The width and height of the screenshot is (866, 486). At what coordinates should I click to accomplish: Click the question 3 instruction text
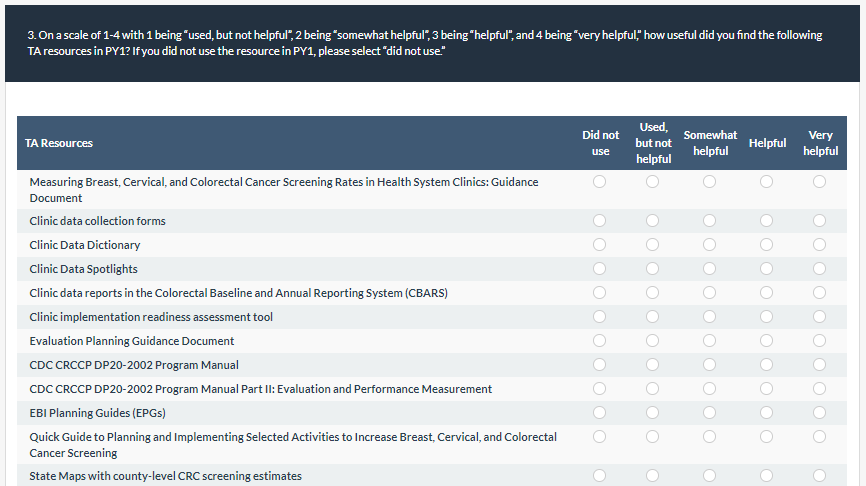tap(425, 42)
